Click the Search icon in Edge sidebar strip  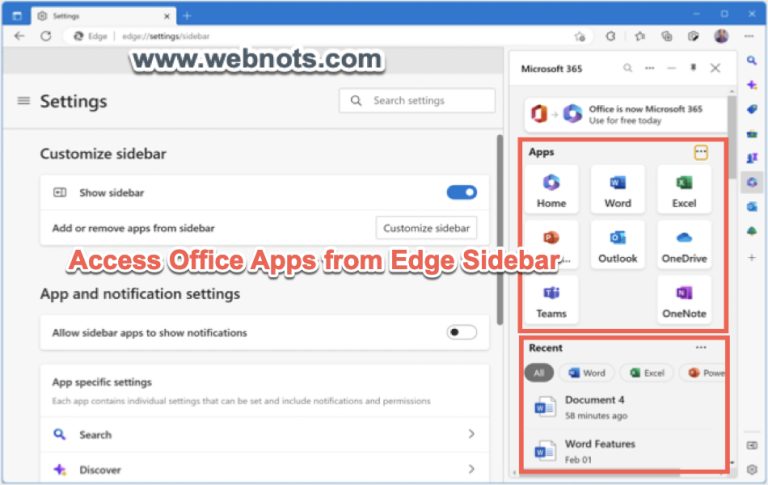point(752,61)
